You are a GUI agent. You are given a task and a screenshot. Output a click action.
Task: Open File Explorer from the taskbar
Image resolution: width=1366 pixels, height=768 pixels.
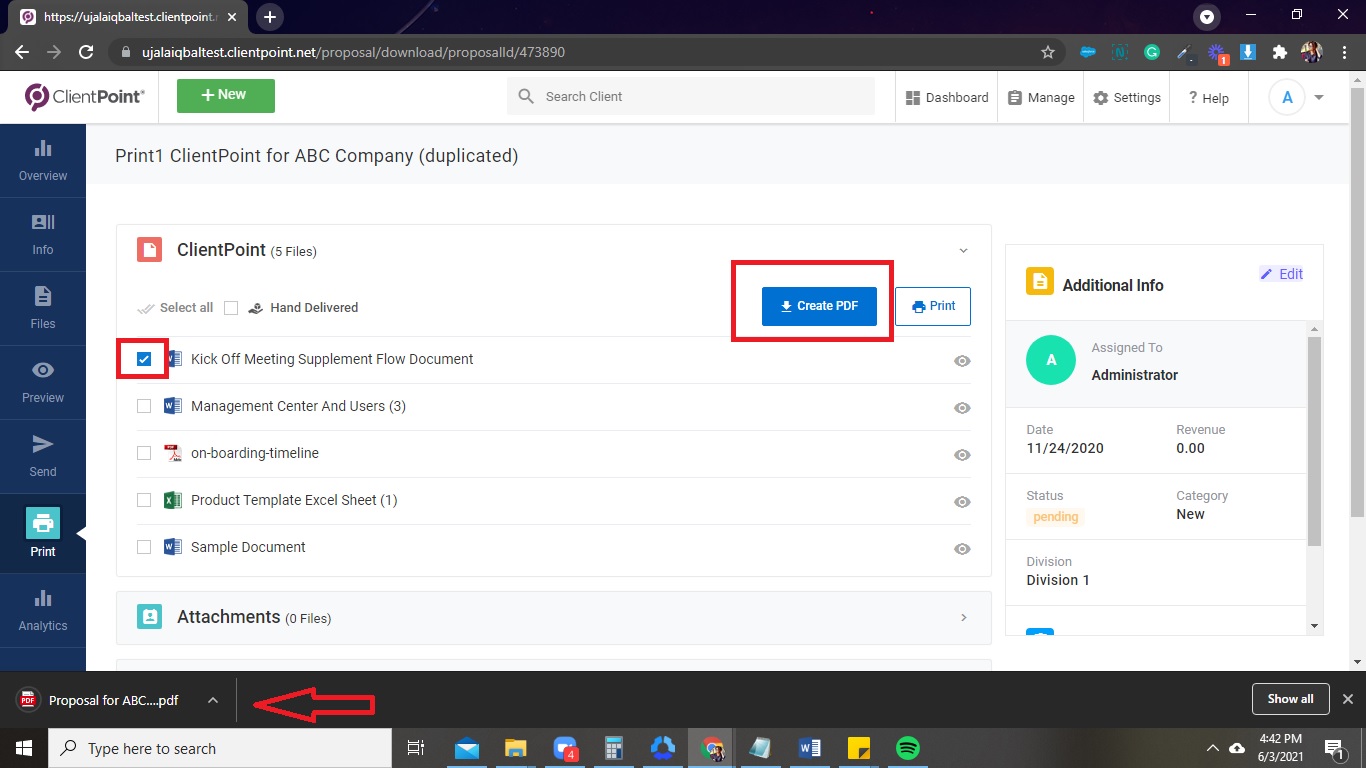pos(516,748)
